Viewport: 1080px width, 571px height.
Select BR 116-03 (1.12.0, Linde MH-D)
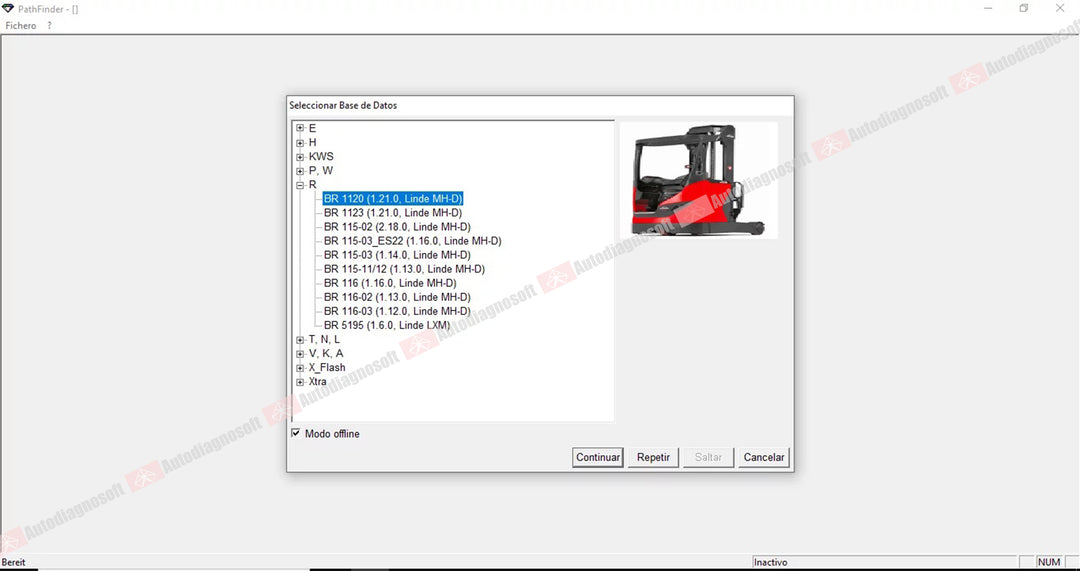397,311
